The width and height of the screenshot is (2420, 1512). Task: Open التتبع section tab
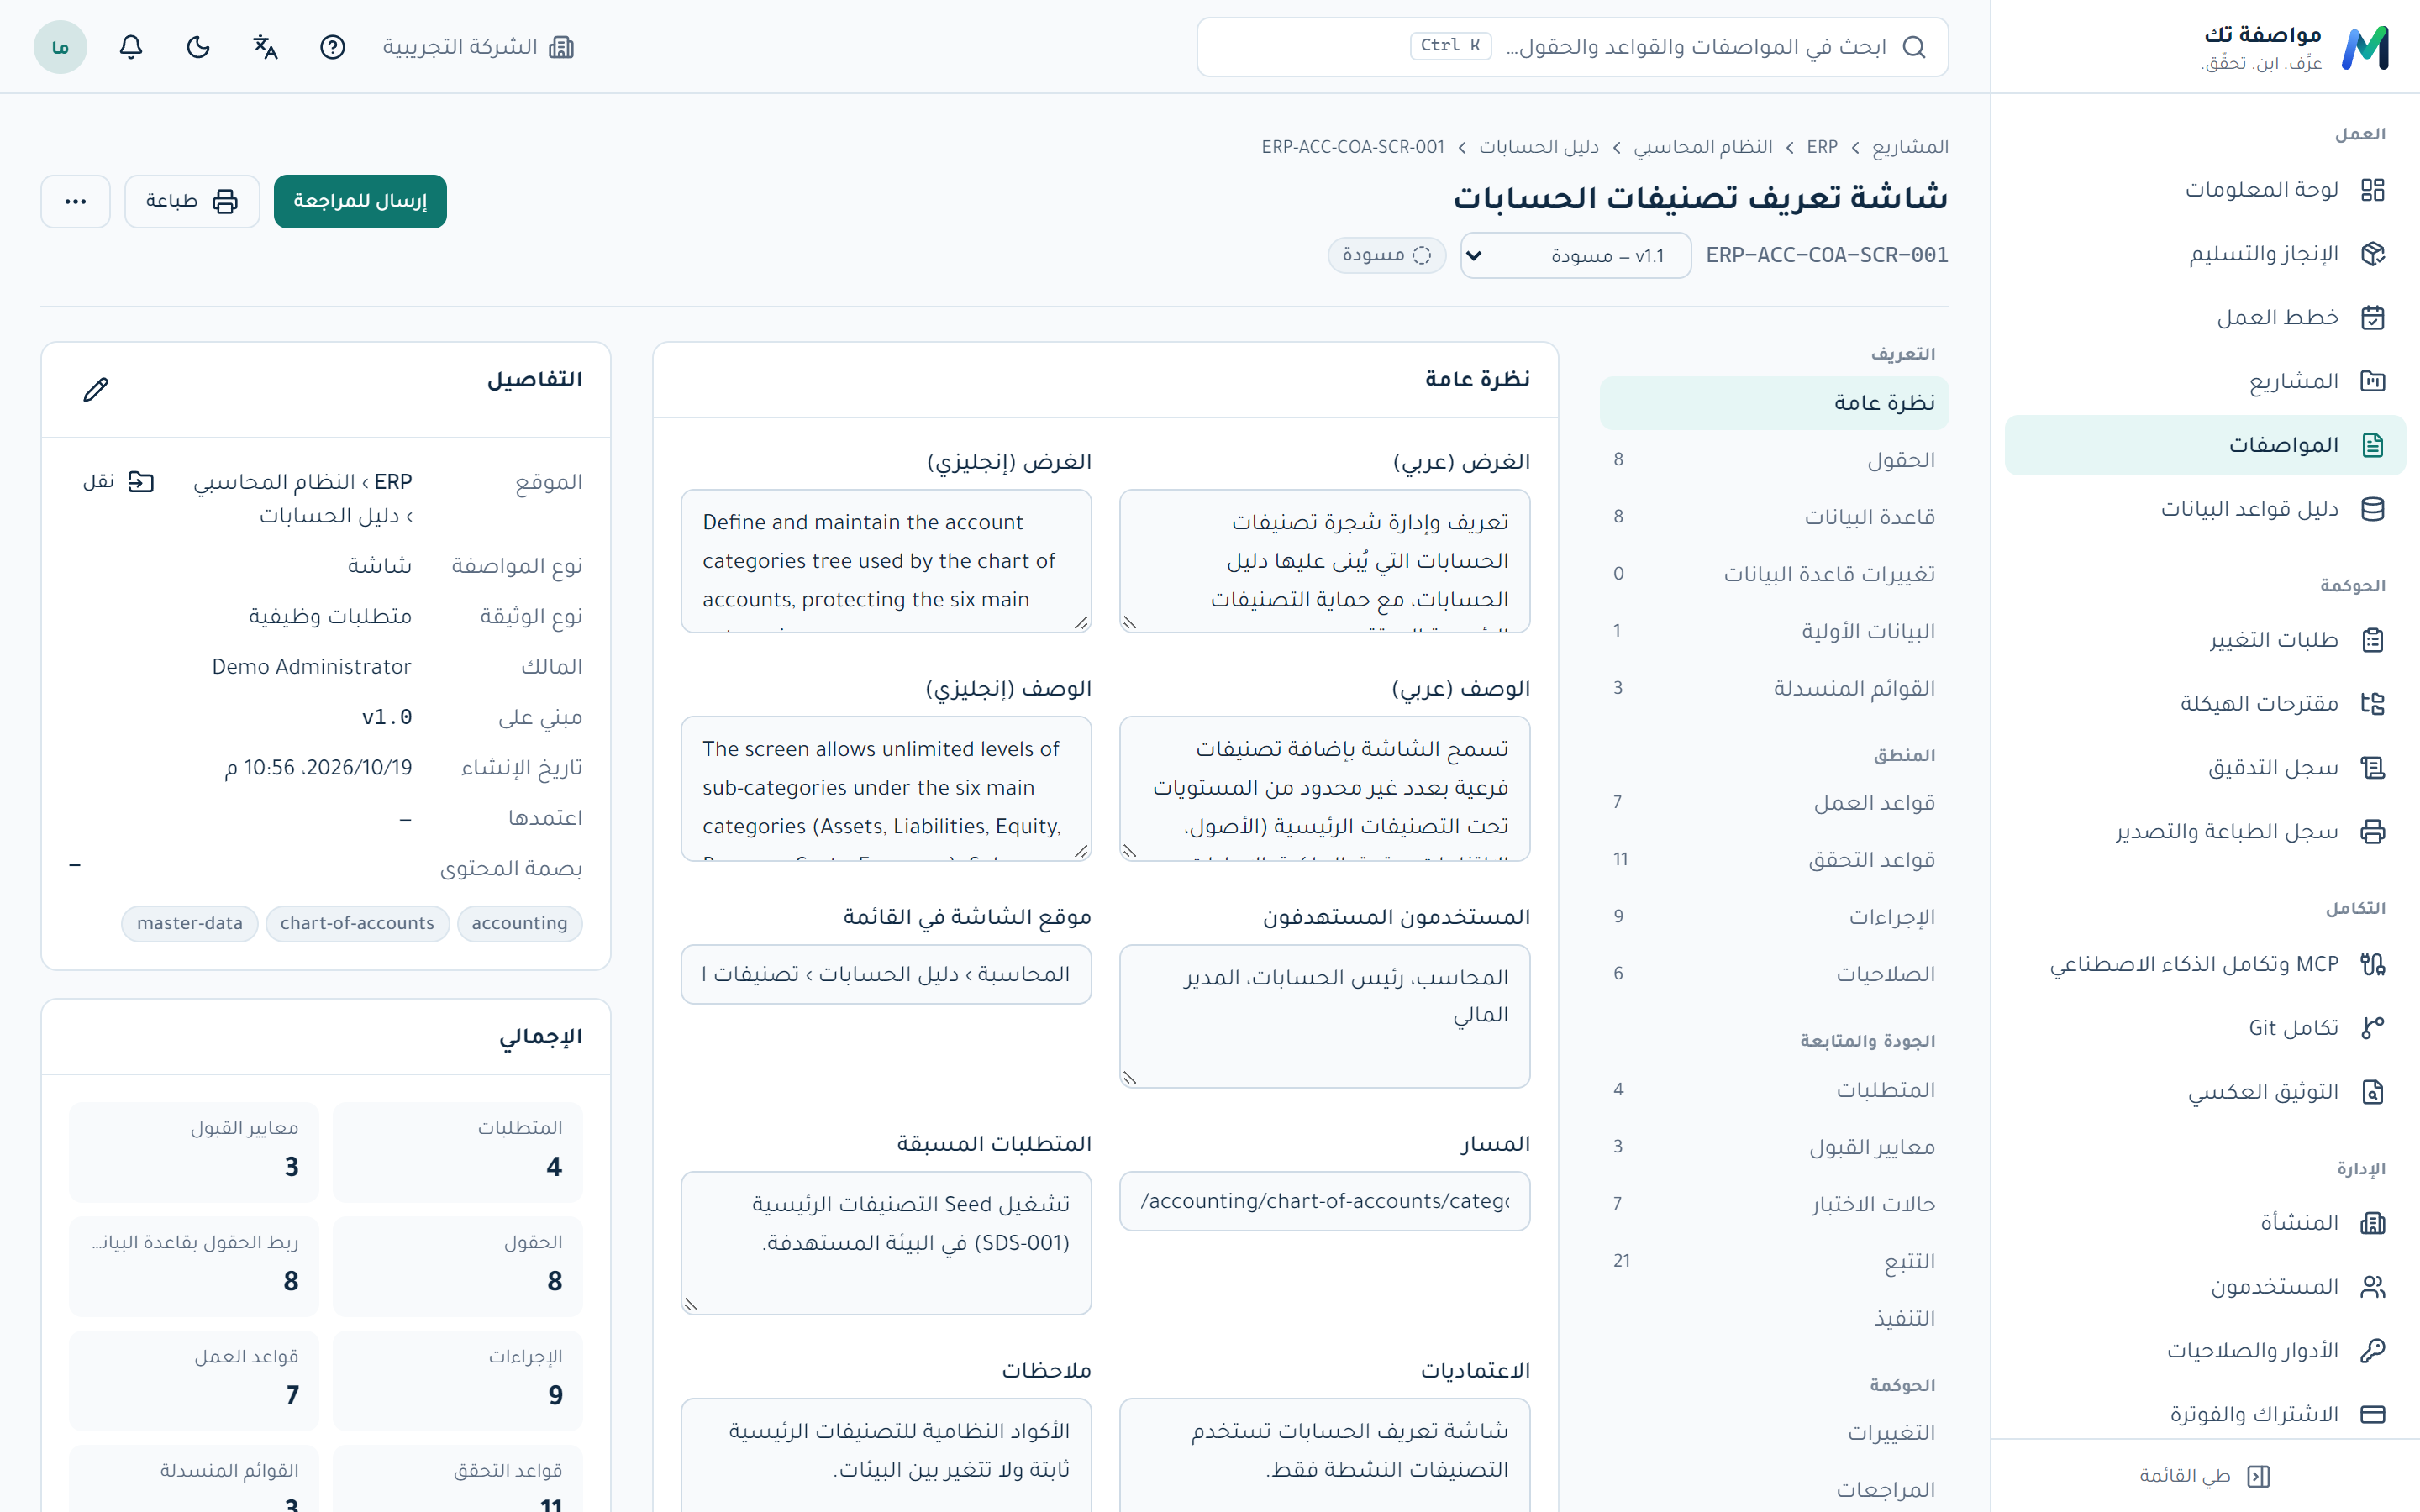[1774, 1261]
